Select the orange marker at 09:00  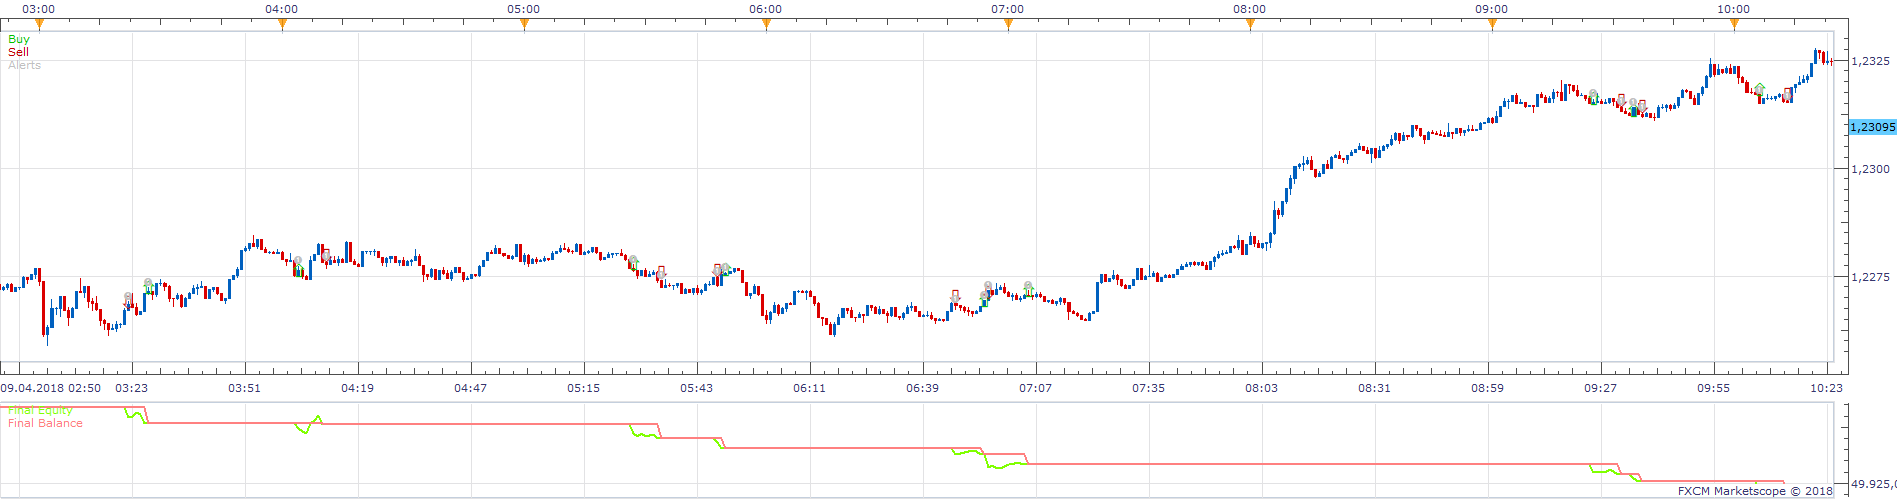[x=1492, y=25]
